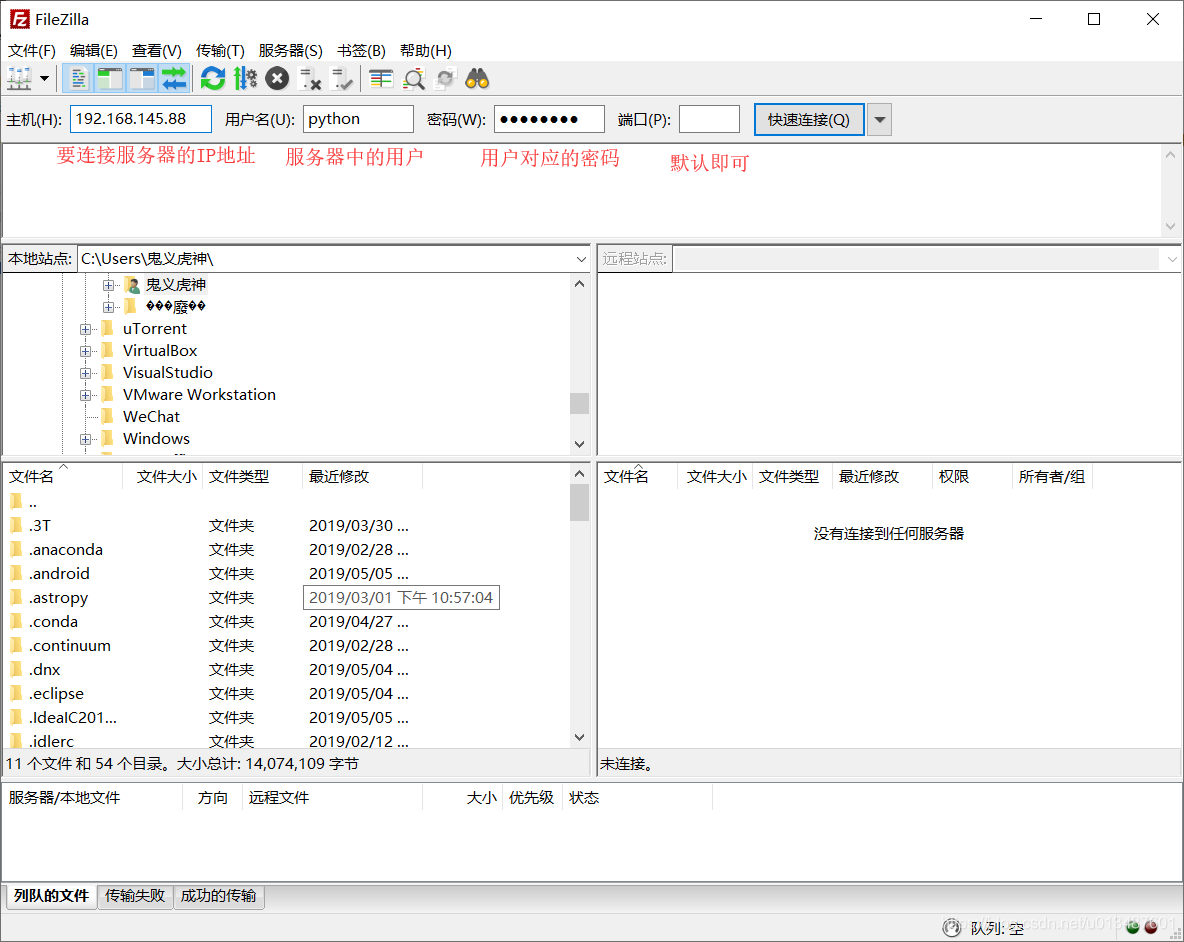The image size is (1184, 942).
Task: Sort remote list by 权限 column
Action: coord(972,476)
